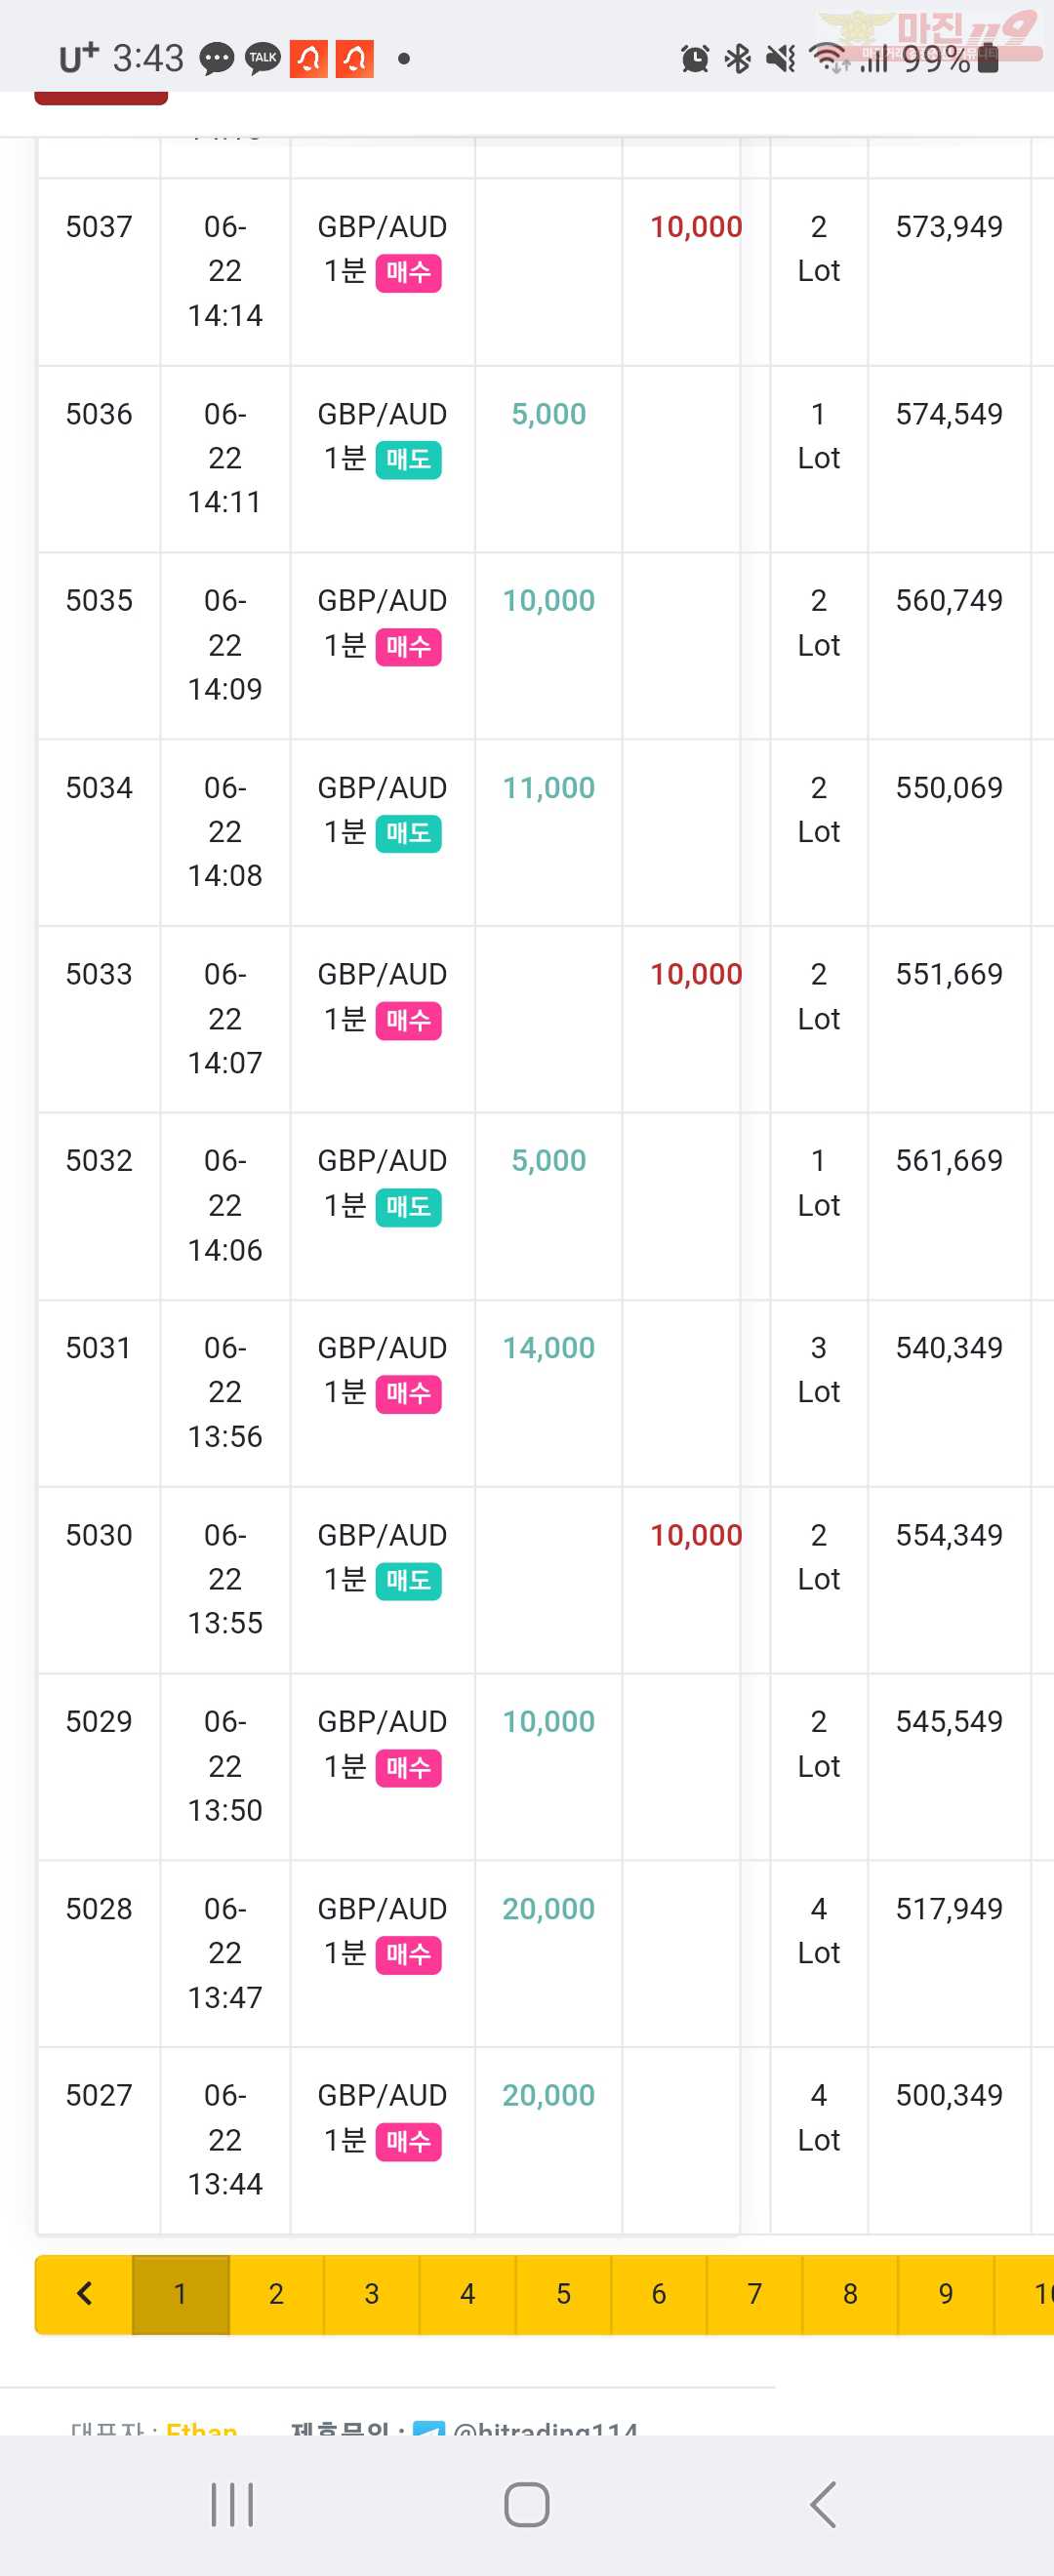Tap the KakaoTalk notification icon
Image resolution: width=1054 pixels, height=2576 pixels.
(x=263, y=59)
